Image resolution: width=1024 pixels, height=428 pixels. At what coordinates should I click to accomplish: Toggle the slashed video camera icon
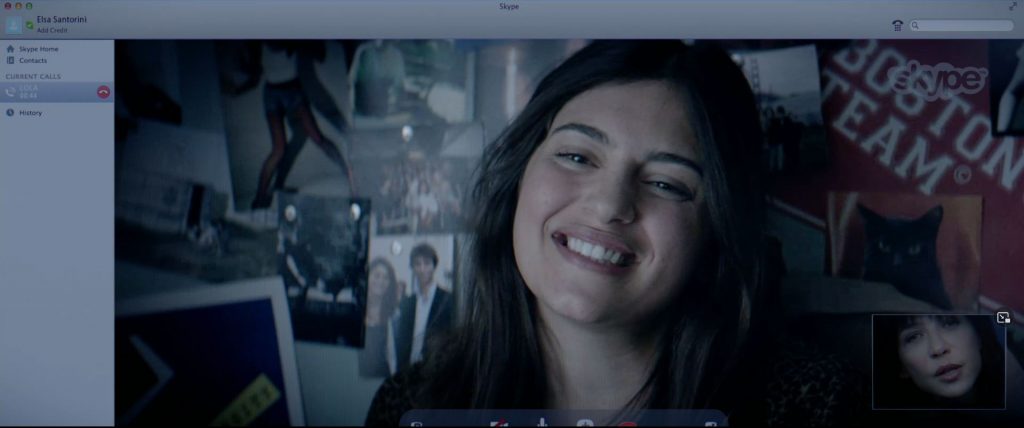[x=498, y=423]
